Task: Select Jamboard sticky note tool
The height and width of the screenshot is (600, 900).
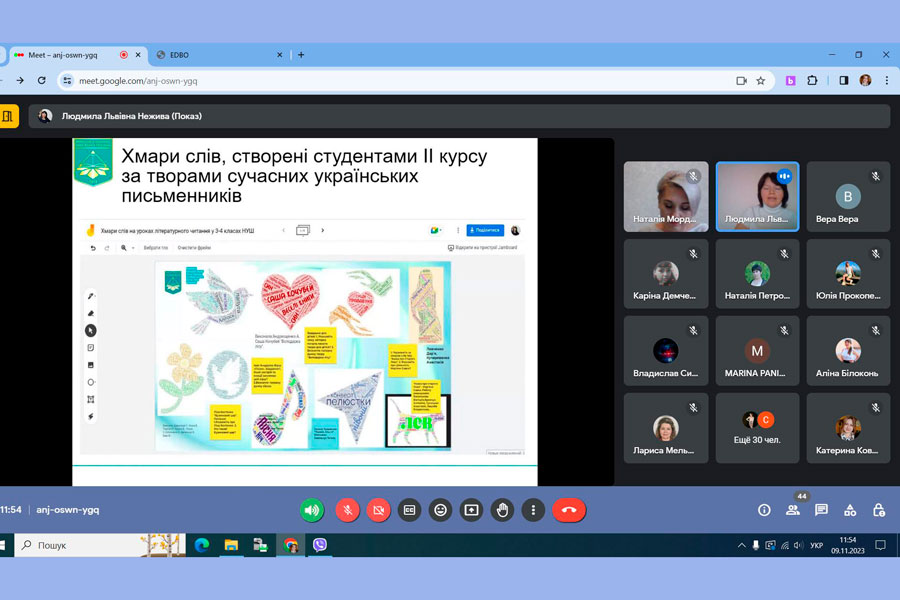Action: click(91, 348)
